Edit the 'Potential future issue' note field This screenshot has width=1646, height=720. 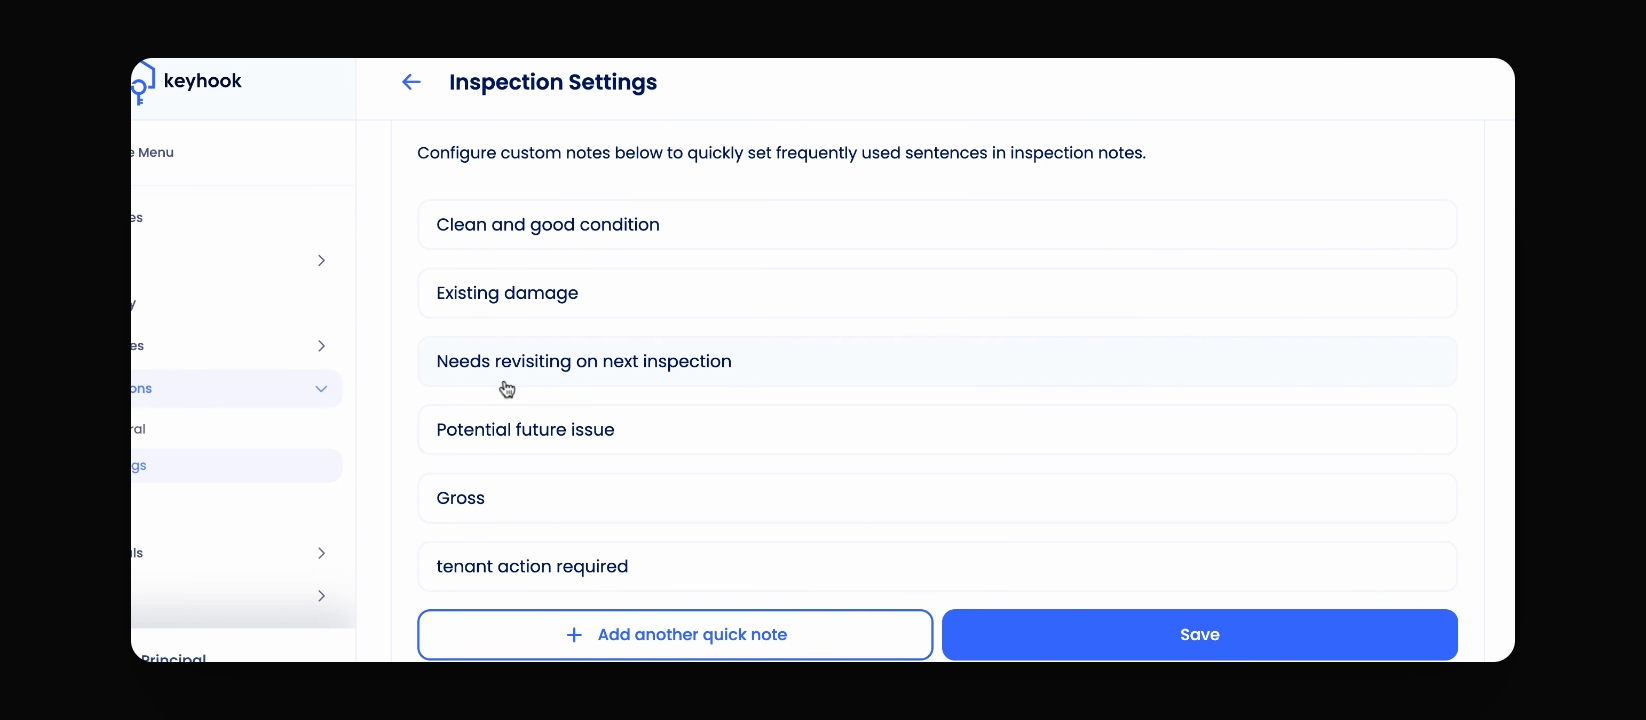pyautogui.click(x=937, y=430)
